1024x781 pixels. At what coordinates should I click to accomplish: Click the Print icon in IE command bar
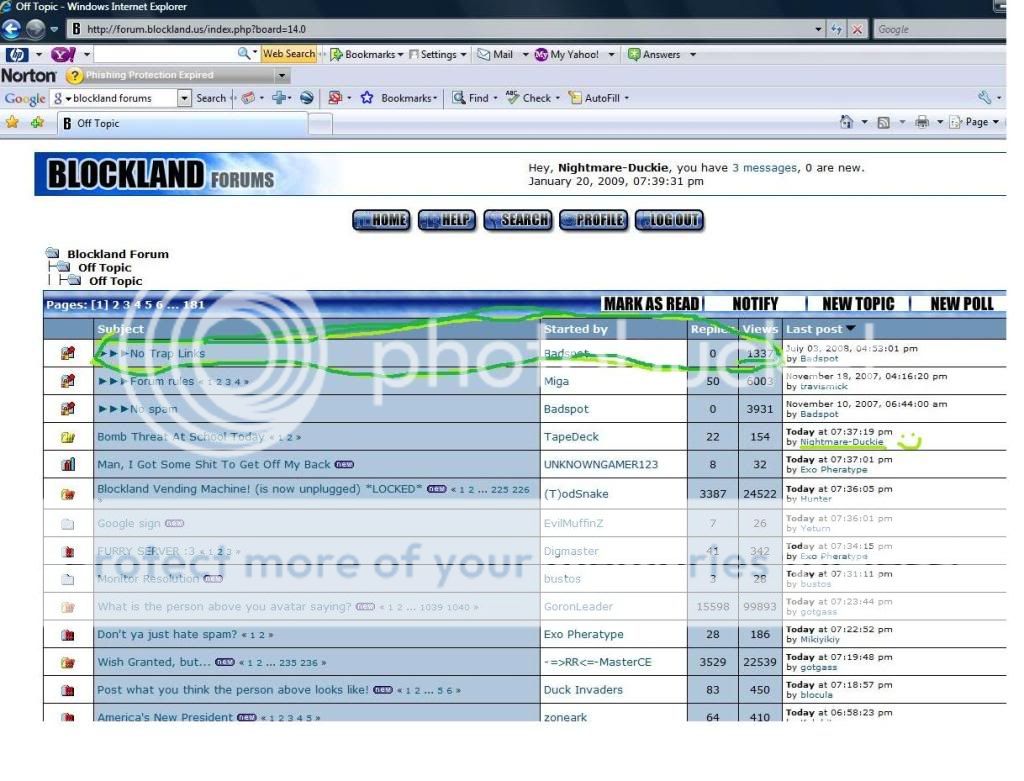click(x=922, y=122)
